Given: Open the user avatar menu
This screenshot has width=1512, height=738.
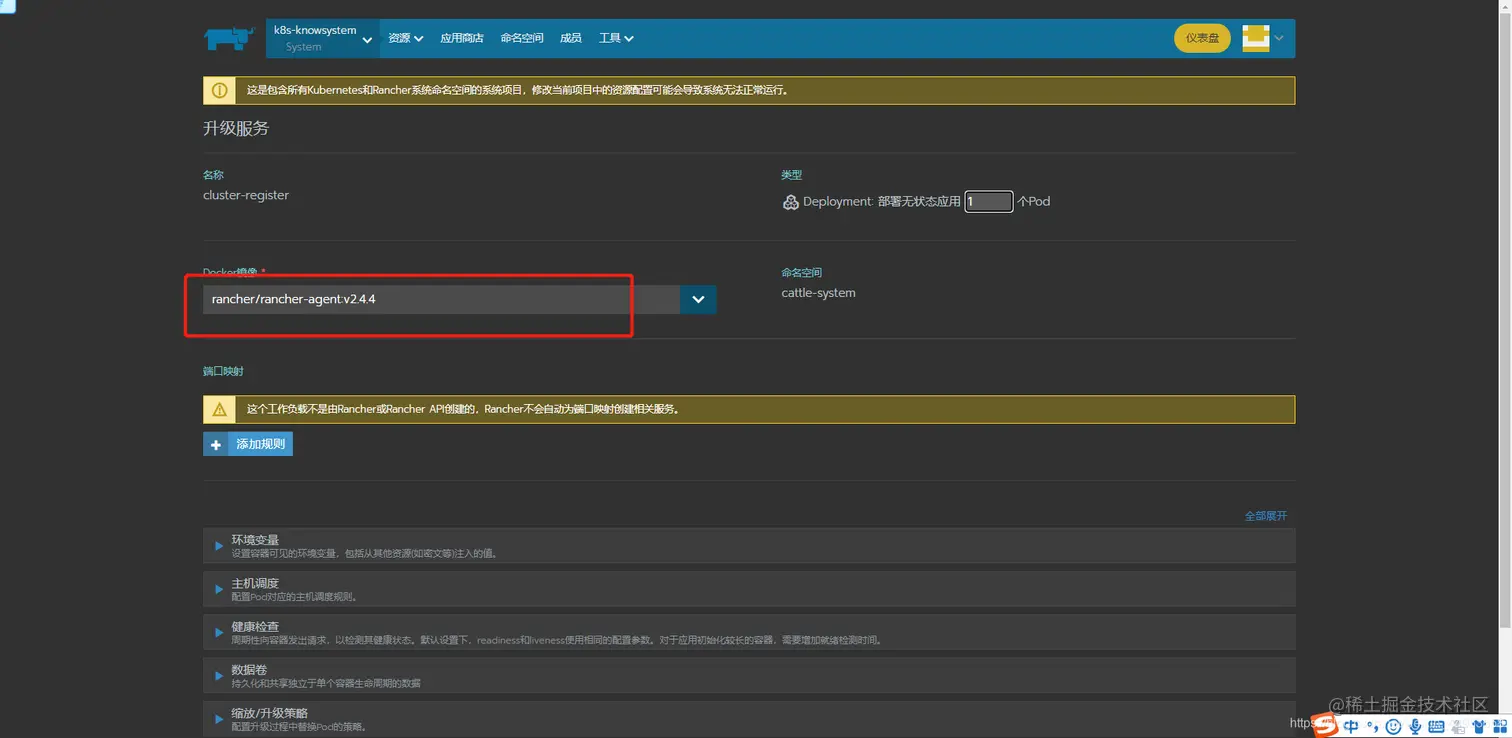Looking at the screenshot, I should tap(1263, 38).
